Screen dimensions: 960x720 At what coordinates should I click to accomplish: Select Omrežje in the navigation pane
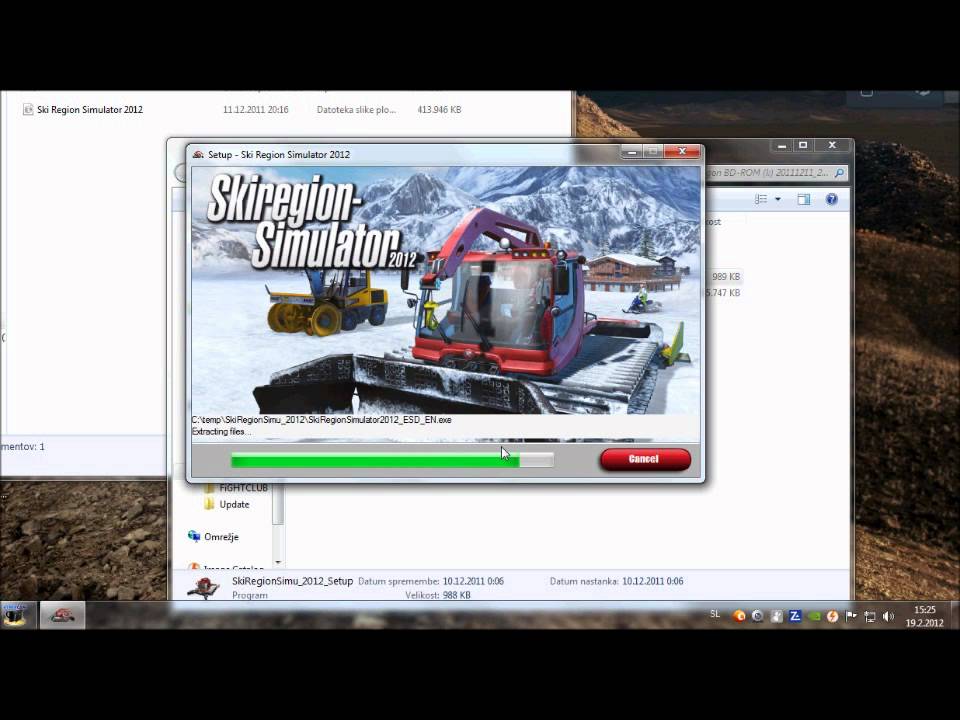point(221,537)
